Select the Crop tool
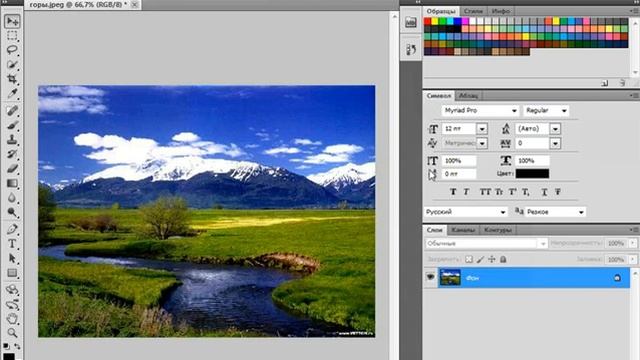The height and width of the screenshot is (360, 640). click(x=12, y=79)
